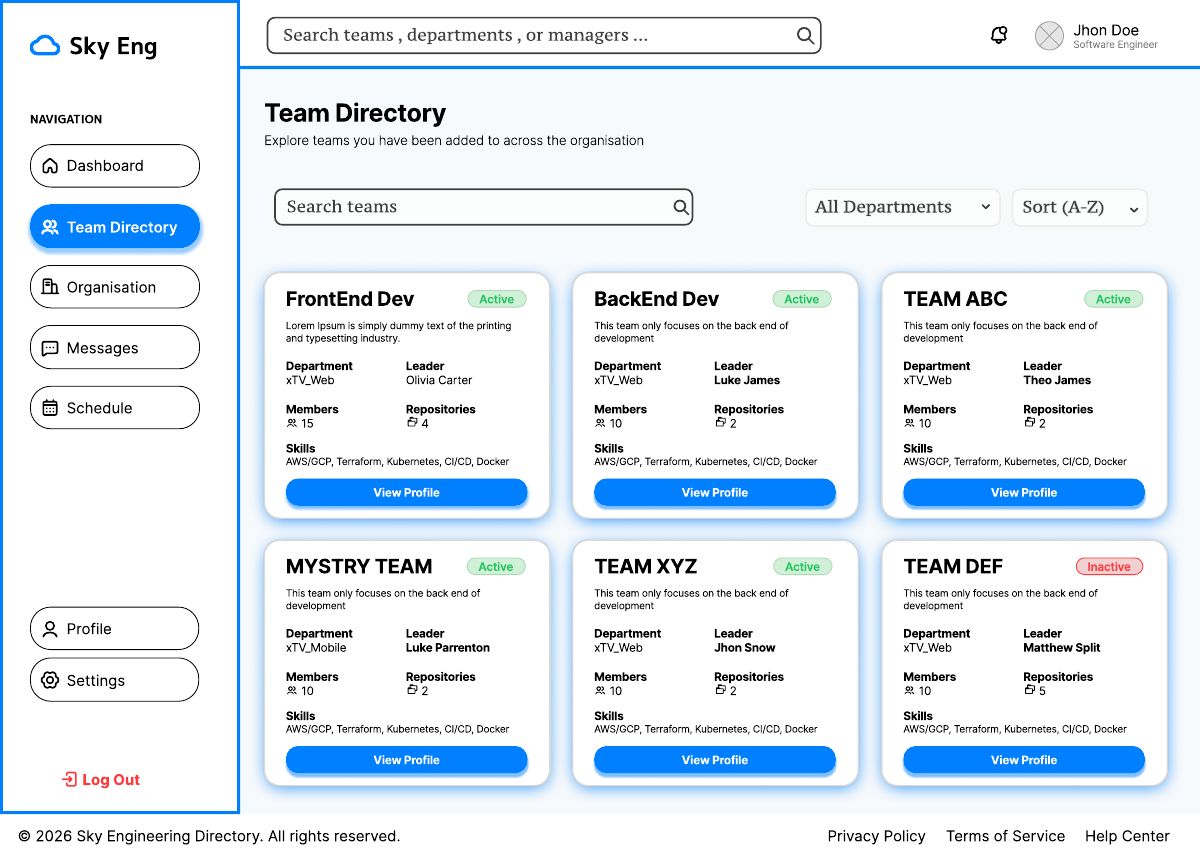Click the Sky Eng cloud logo icon
The image size is (1200, 854).
45,46
